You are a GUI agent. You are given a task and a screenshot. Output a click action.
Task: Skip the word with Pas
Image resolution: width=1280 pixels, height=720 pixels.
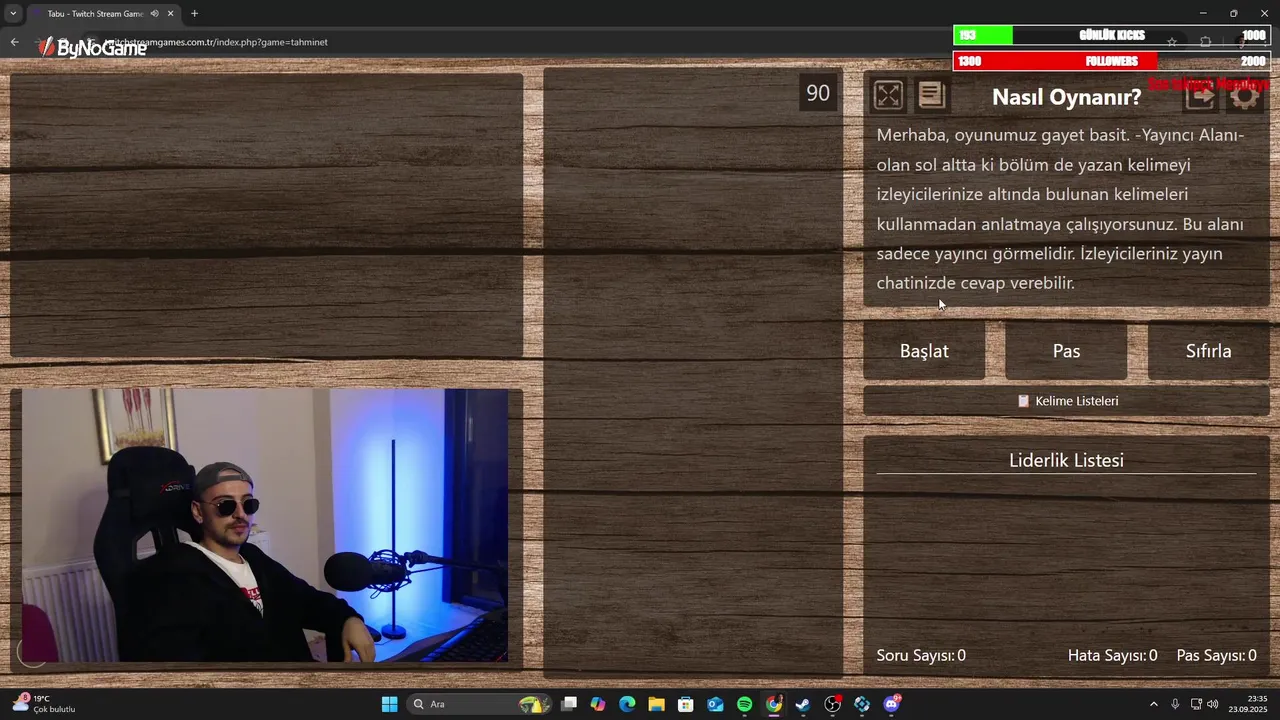pyautogui.click(x=1066, y=351)
